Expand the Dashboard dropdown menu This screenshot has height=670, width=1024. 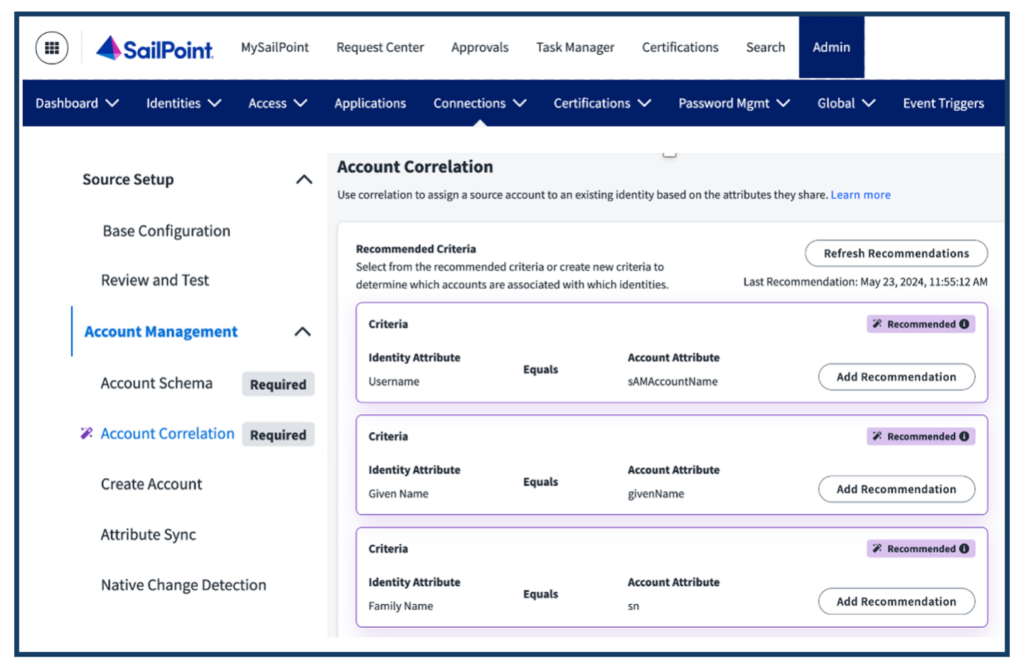click(x=77, y=103)
